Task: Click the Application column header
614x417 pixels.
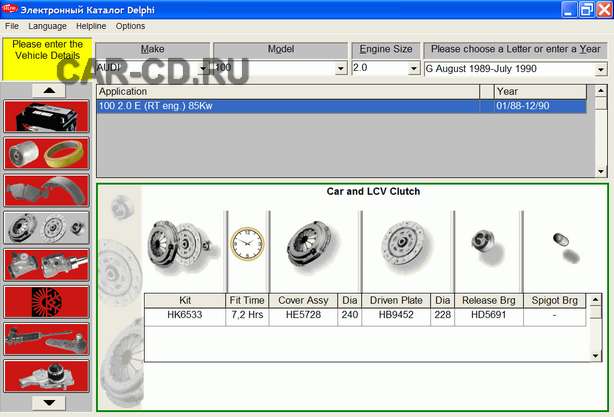Action: point(288,92)
